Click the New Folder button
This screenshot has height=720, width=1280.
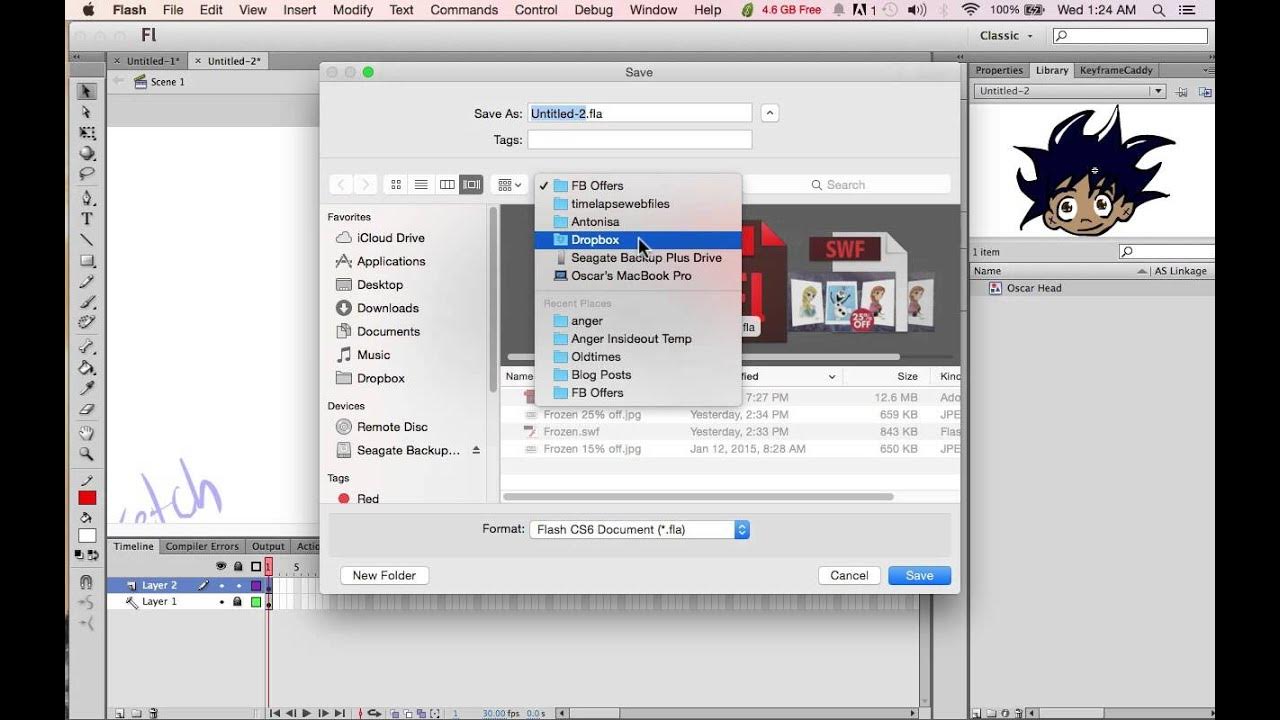click(384, 576)
